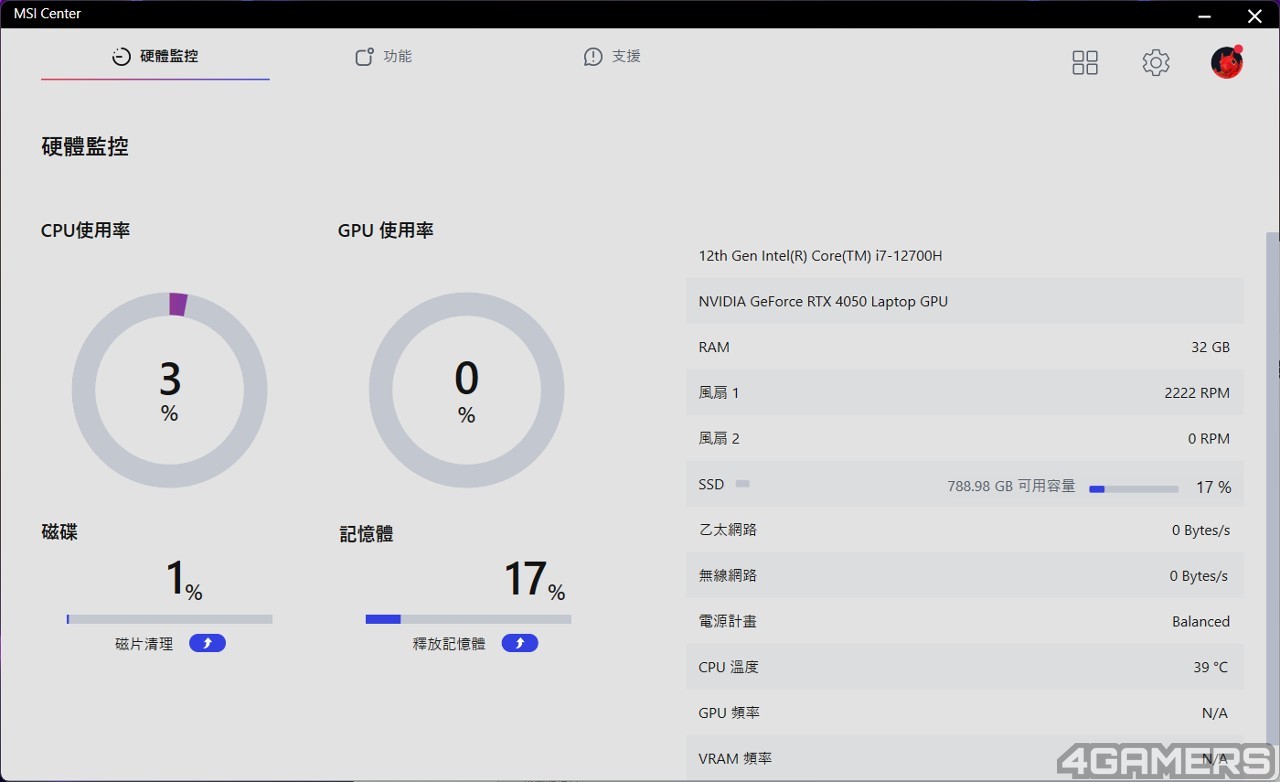Open the 支援 support tab

pos(612,56)
